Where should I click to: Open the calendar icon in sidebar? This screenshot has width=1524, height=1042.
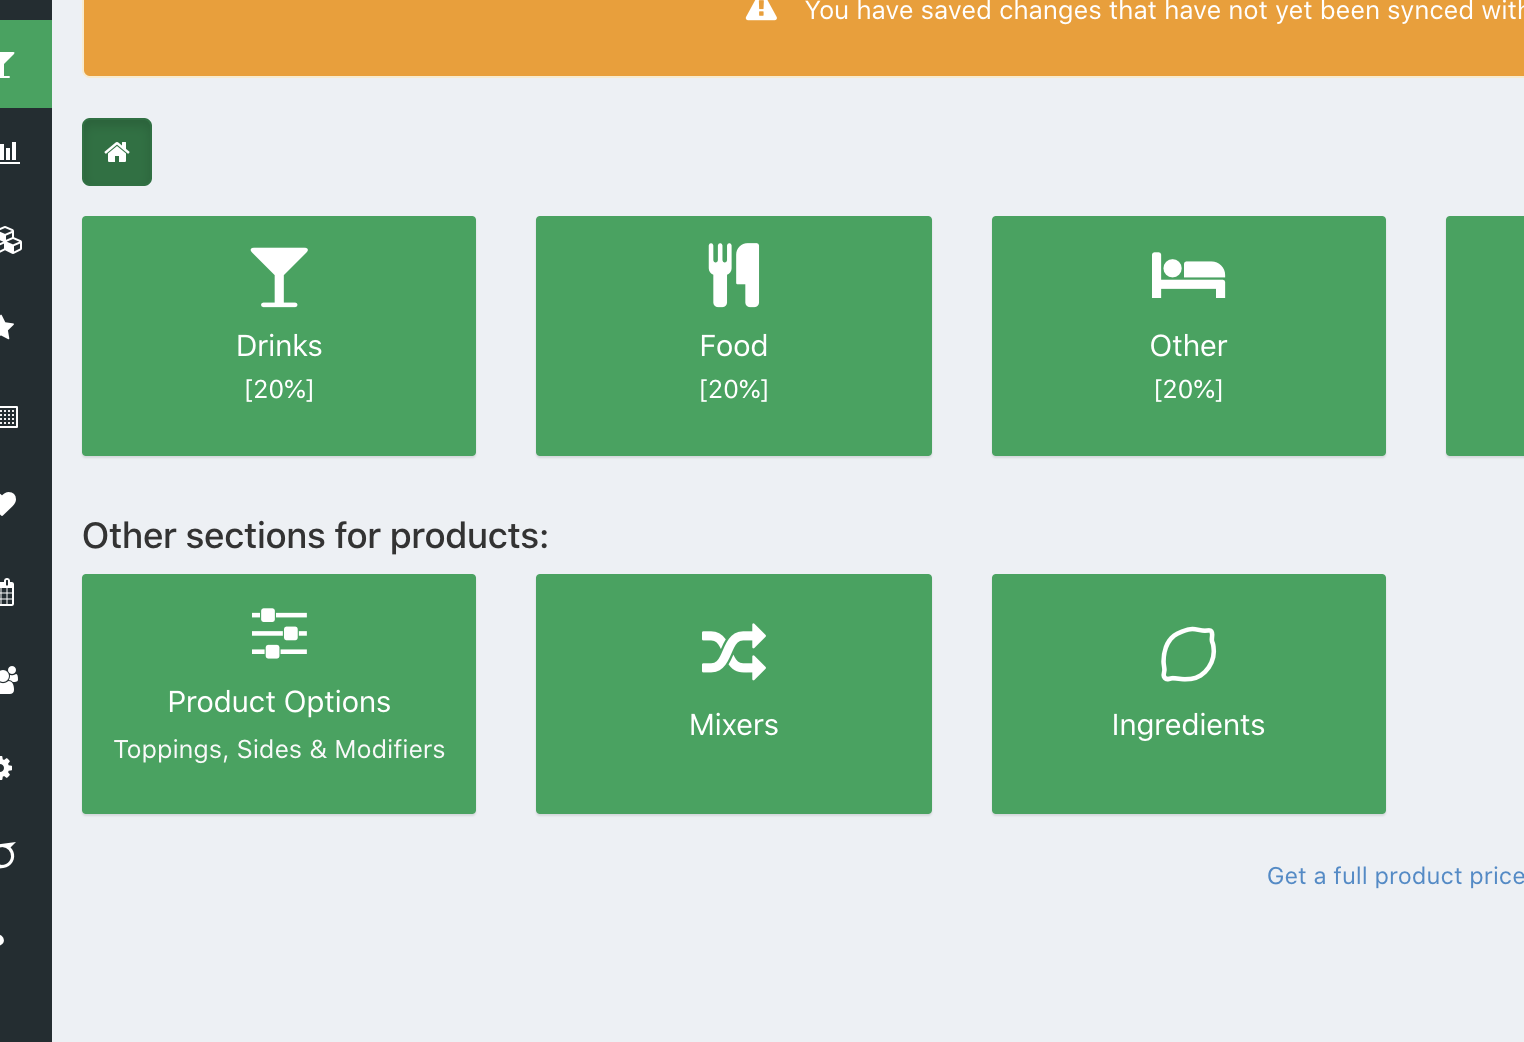pos(8,592)
